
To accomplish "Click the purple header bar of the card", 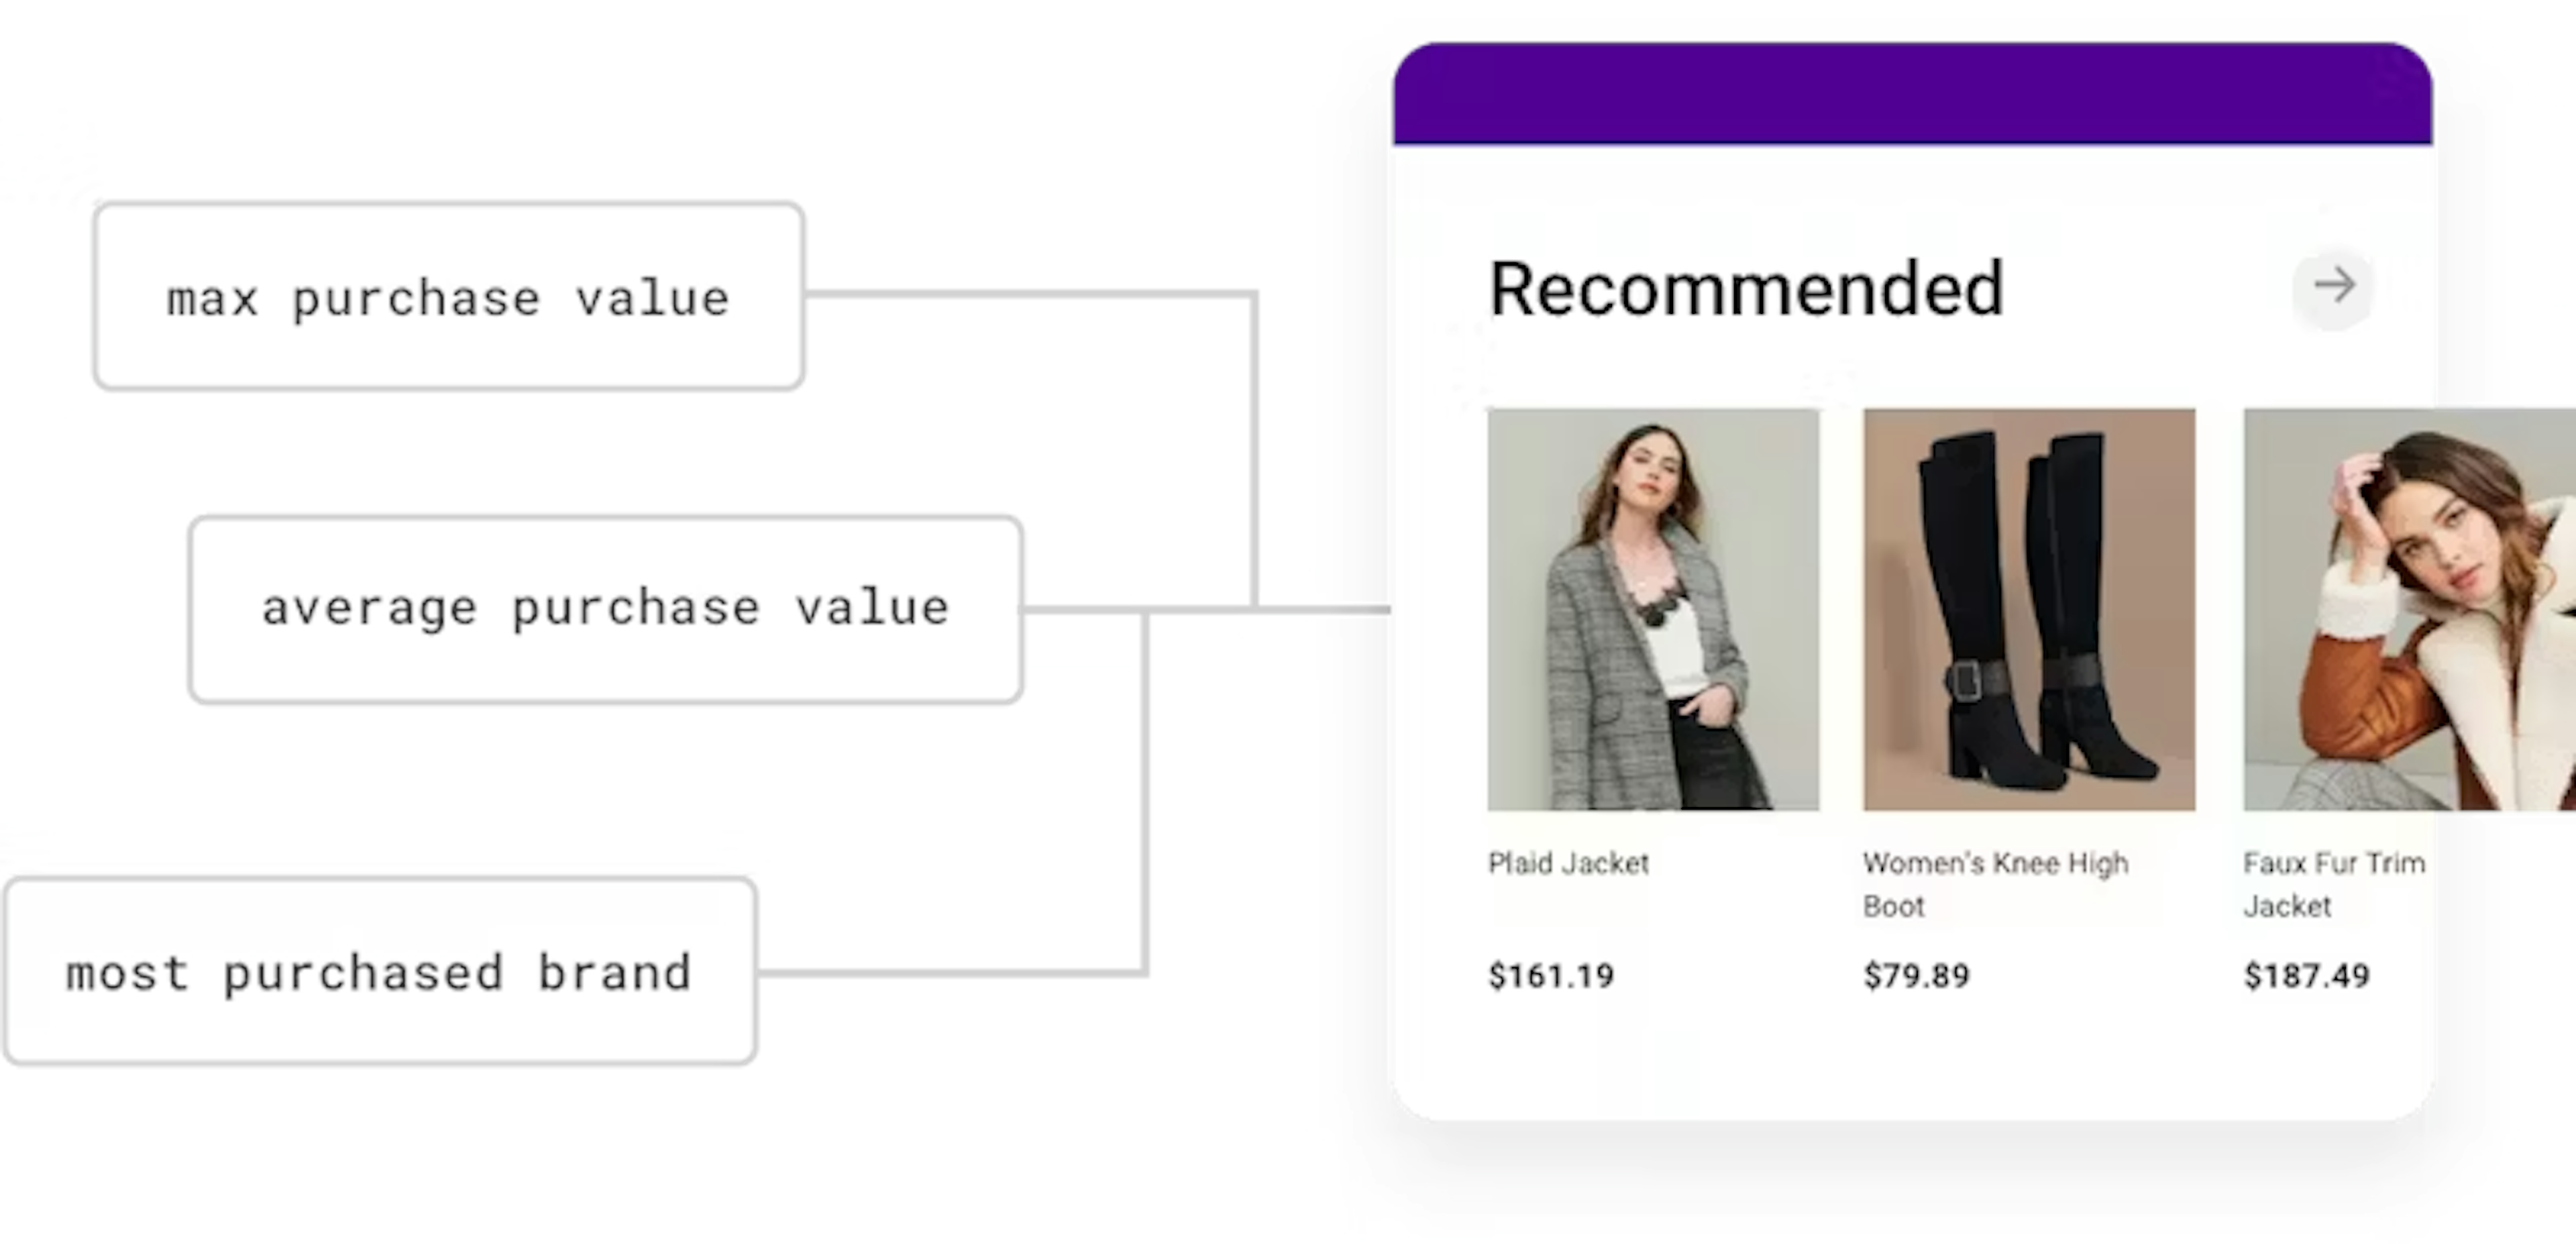I will point(1912,95).
